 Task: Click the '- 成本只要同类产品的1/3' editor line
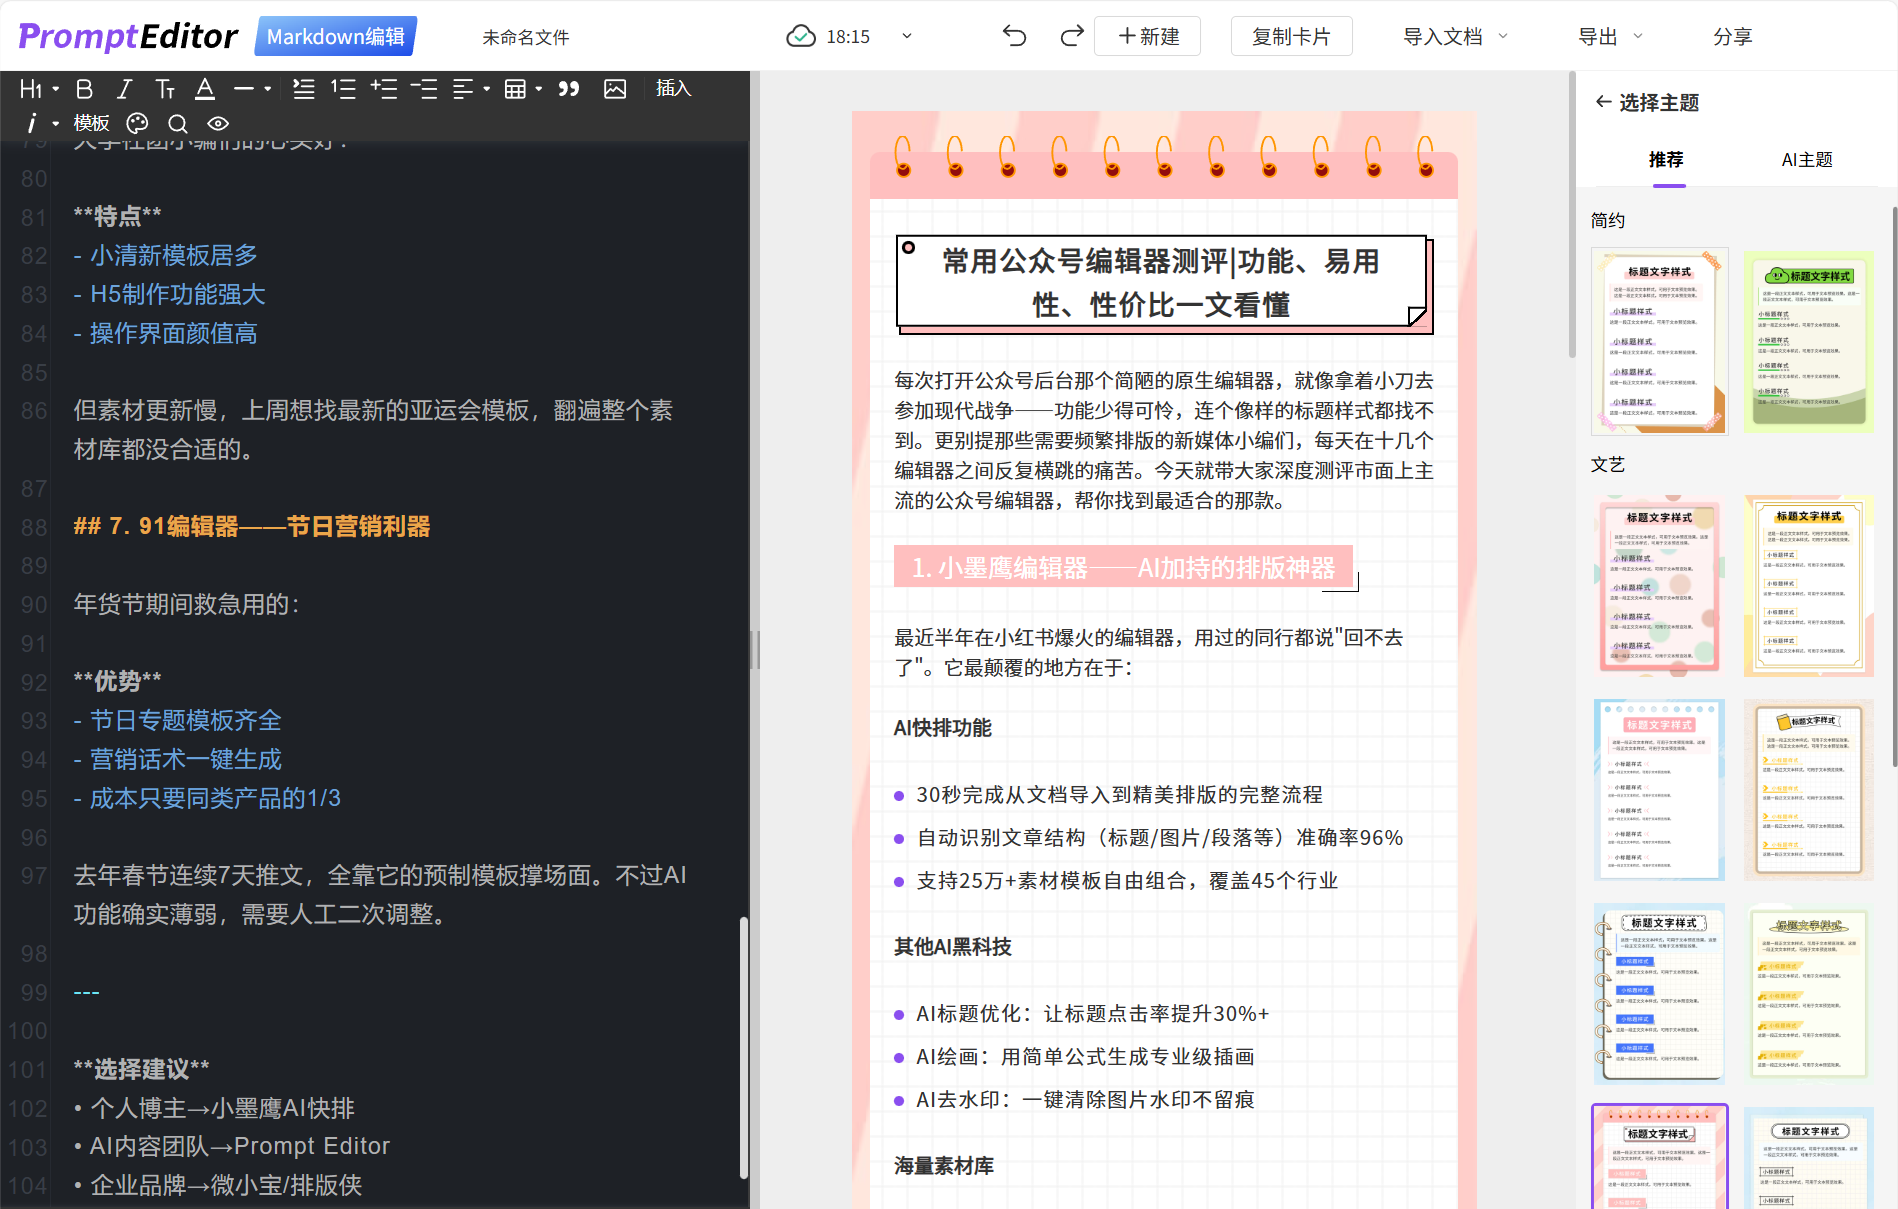[x=207, y=798]
